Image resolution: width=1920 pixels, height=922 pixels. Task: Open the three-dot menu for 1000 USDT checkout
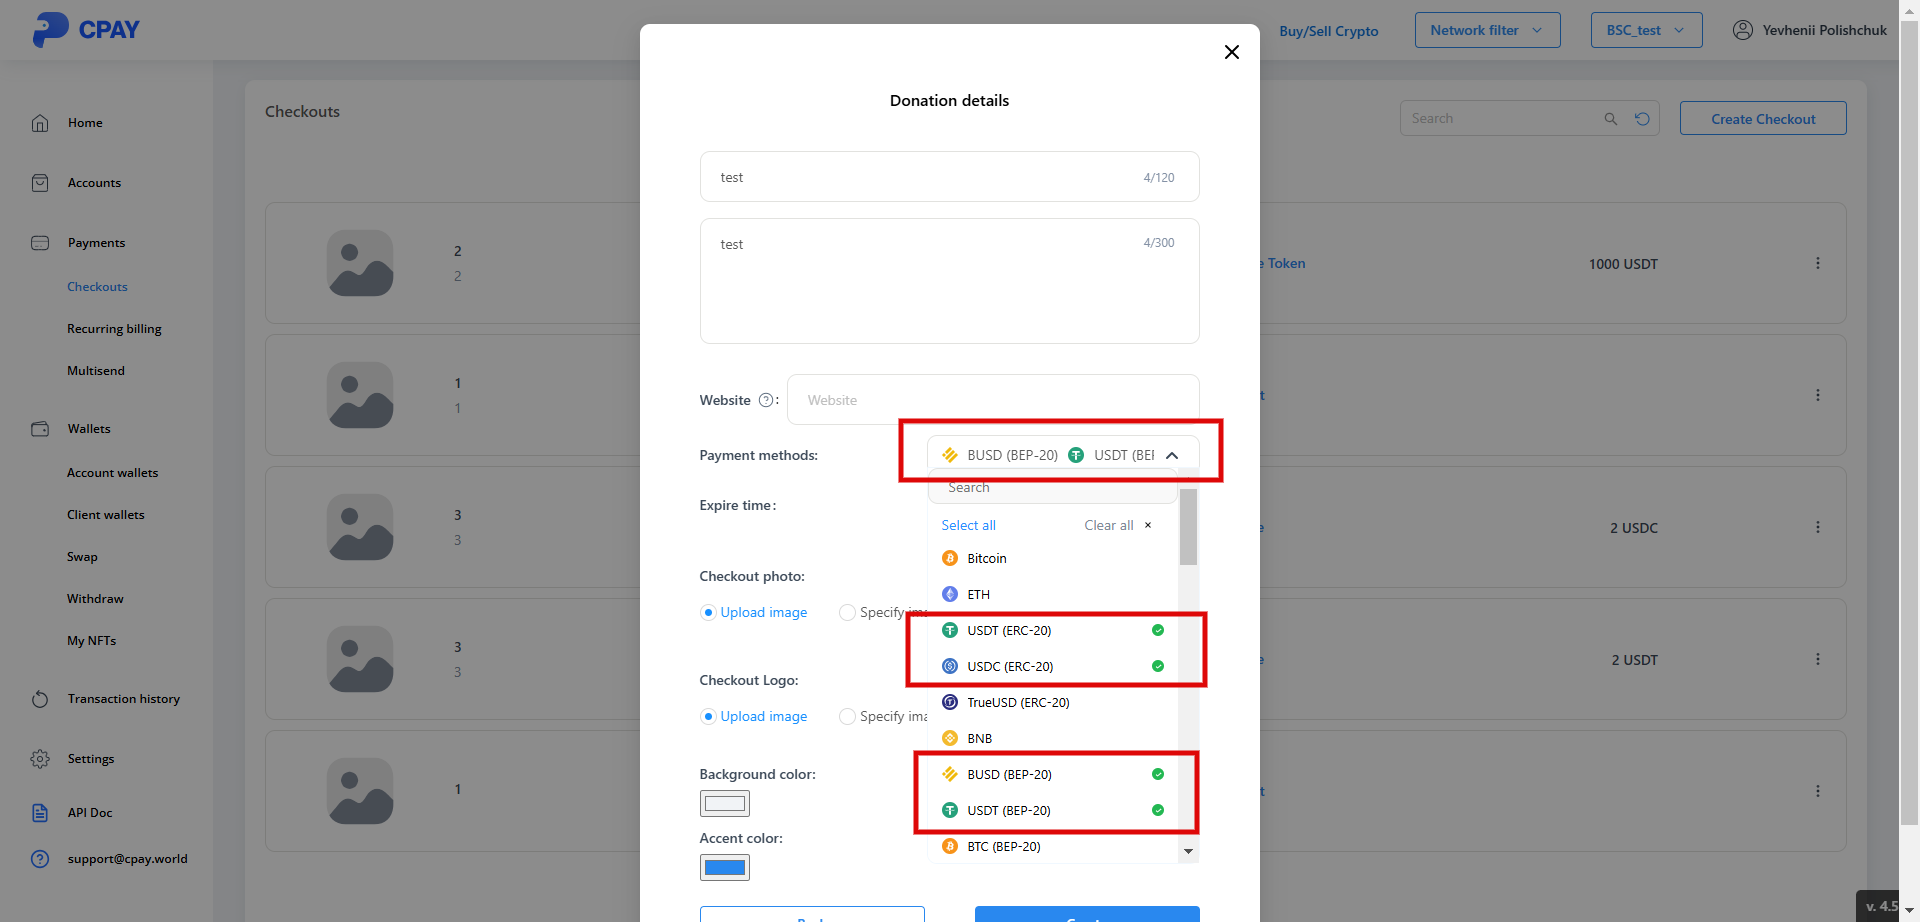click(1817, 263)
